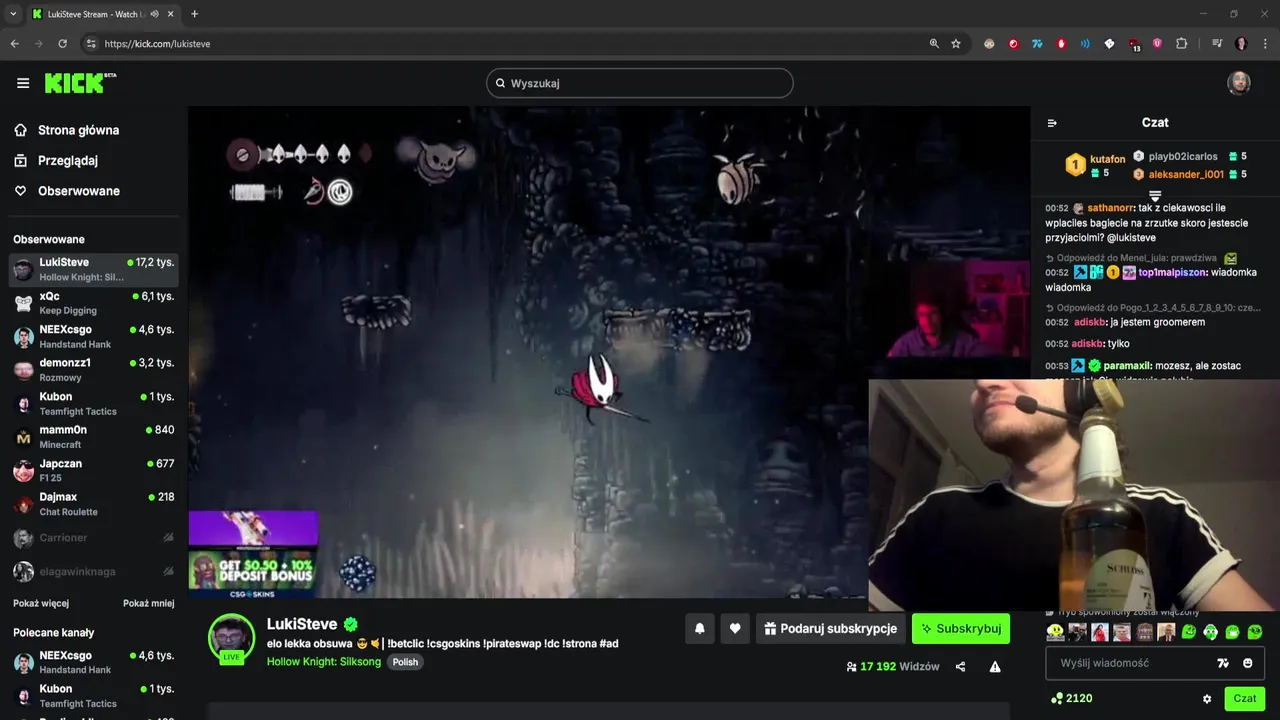Viewport: 1280px width, 720px height.
Task: Click the report warning triangle icon
Action: coord(995,667)
